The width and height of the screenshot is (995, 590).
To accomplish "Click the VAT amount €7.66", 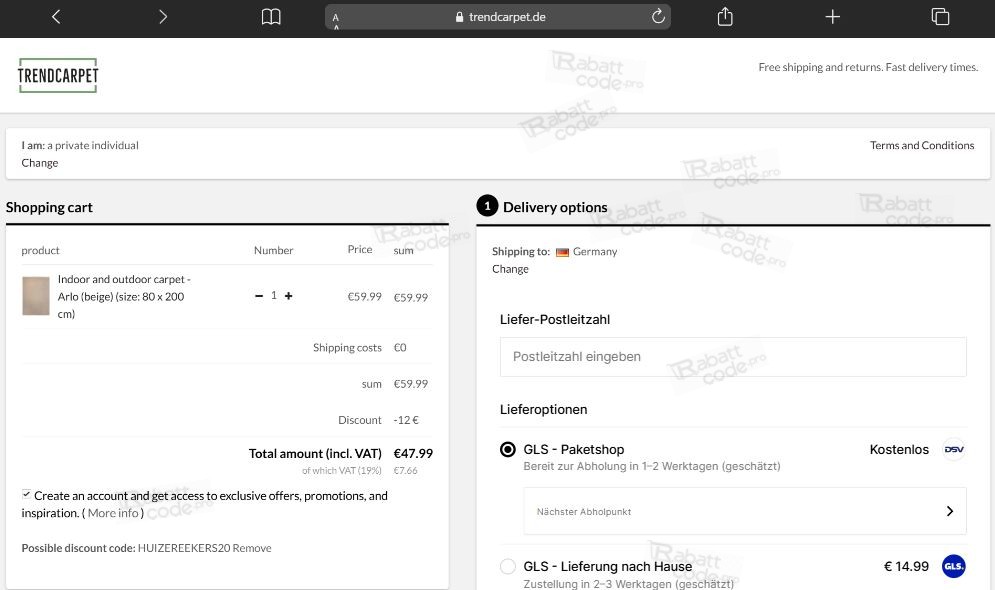I will tap(405, 471).
